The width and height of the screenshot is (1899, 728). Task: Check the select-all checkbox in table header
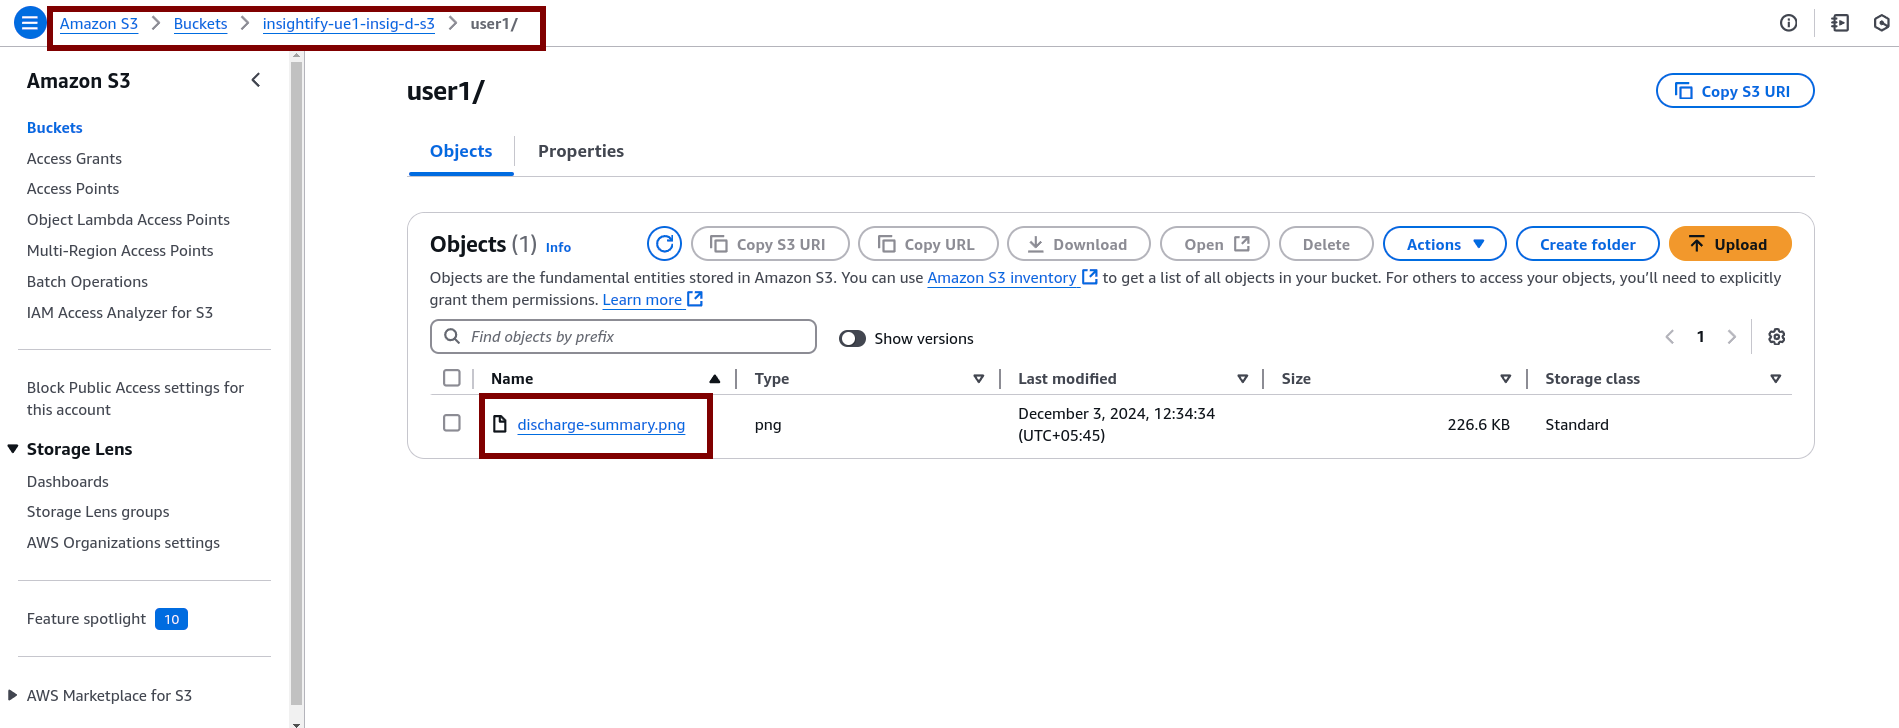click(x=452, y=378)
